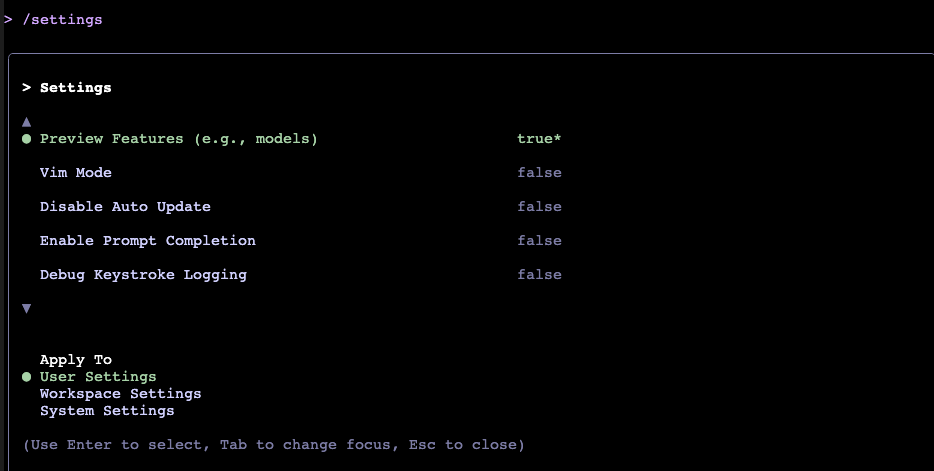Click the /settings command input line
This screenshot has height=471, width=934.
coord(62,19)
